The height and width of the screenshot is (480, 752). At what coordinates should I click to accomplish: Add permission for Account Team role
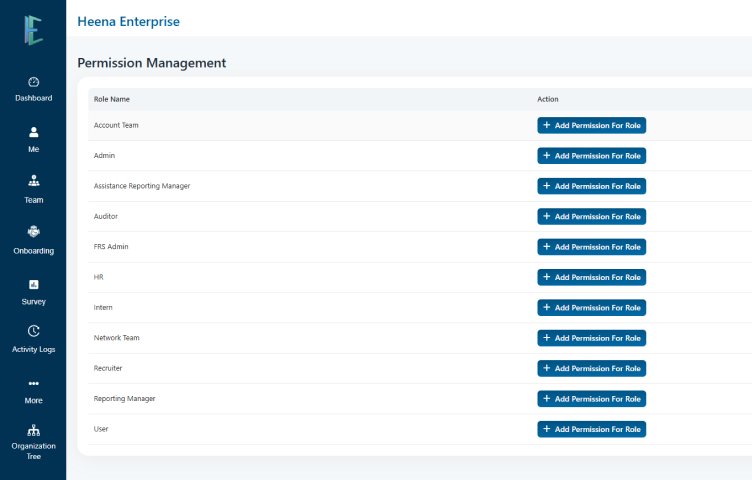pos(591,125)
